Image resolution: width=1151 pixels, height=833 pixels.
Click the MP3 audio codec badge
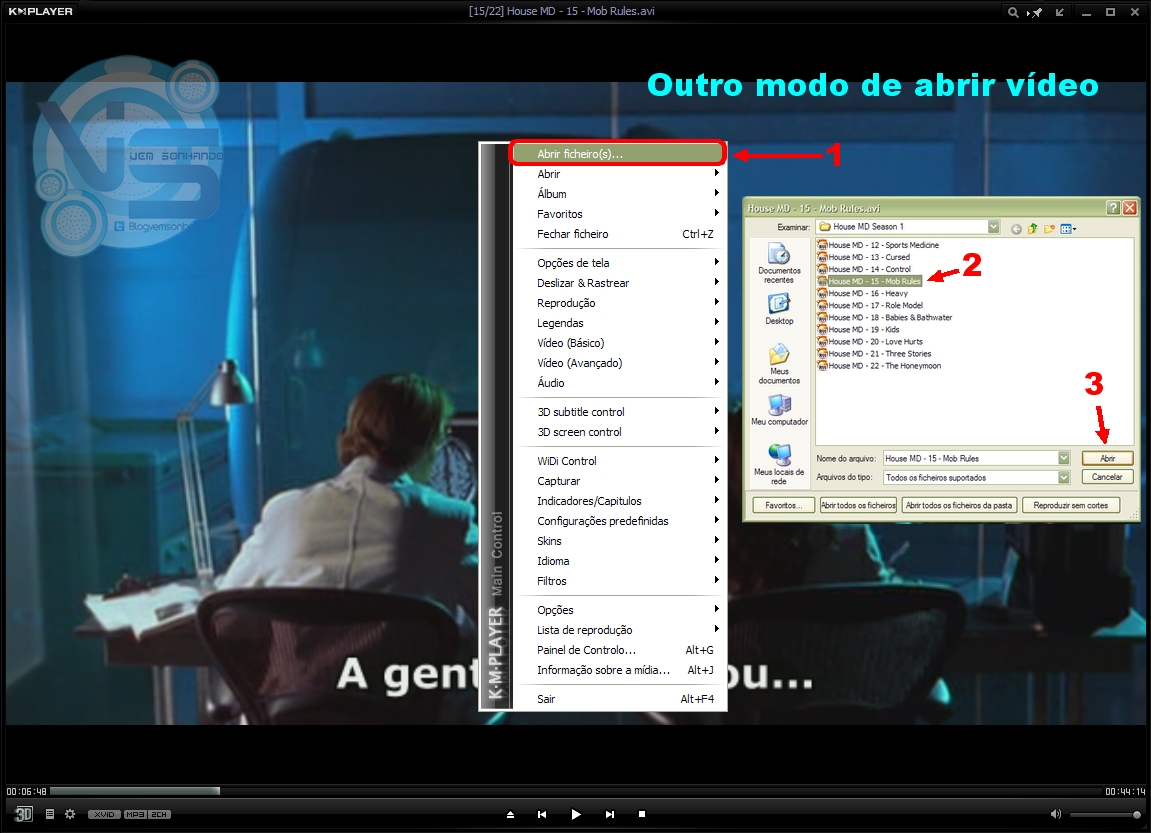pyautogui.click(x=135, y=815)
